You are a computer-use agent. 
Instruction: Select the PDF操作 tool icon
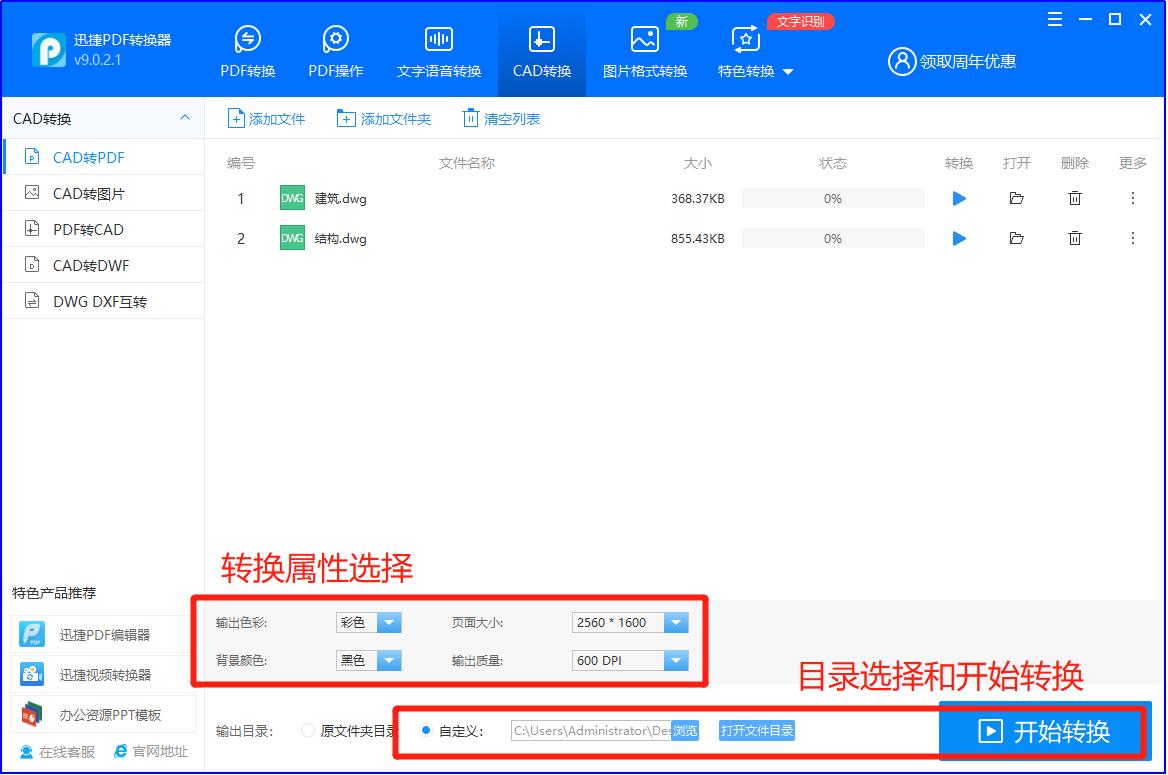click(x=335, y=50)
